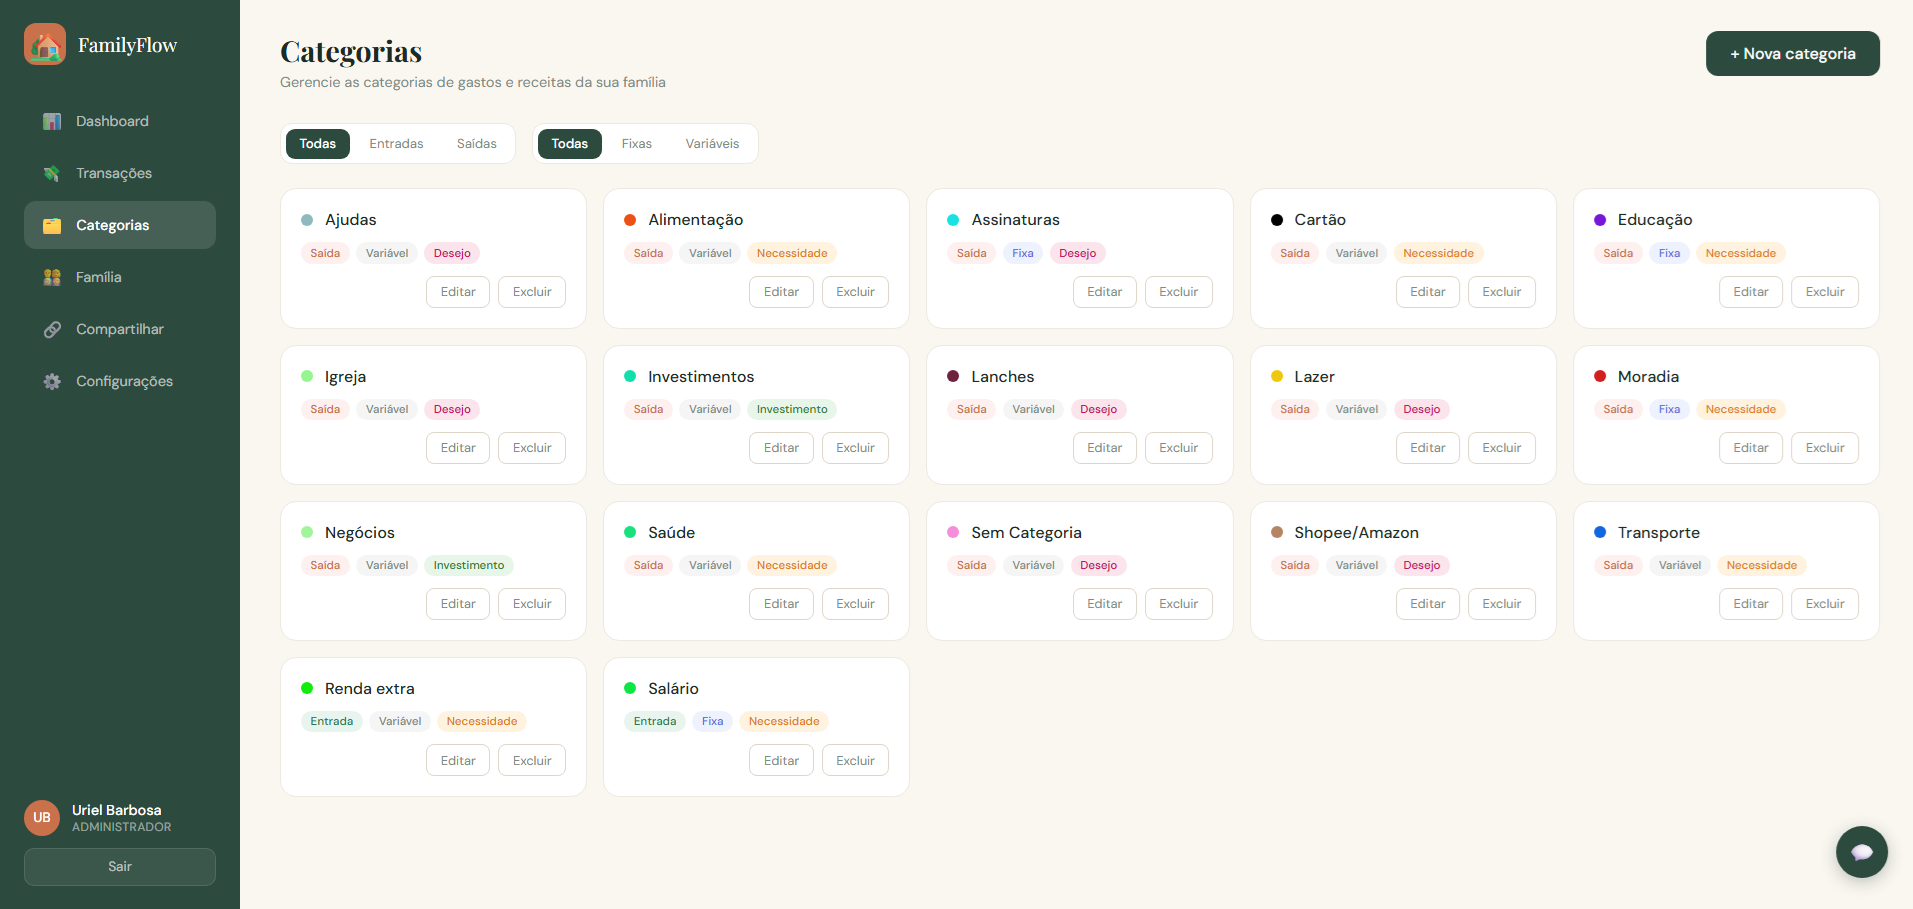
Task: Click the UB user avatar
Action: tap(42, 817)
